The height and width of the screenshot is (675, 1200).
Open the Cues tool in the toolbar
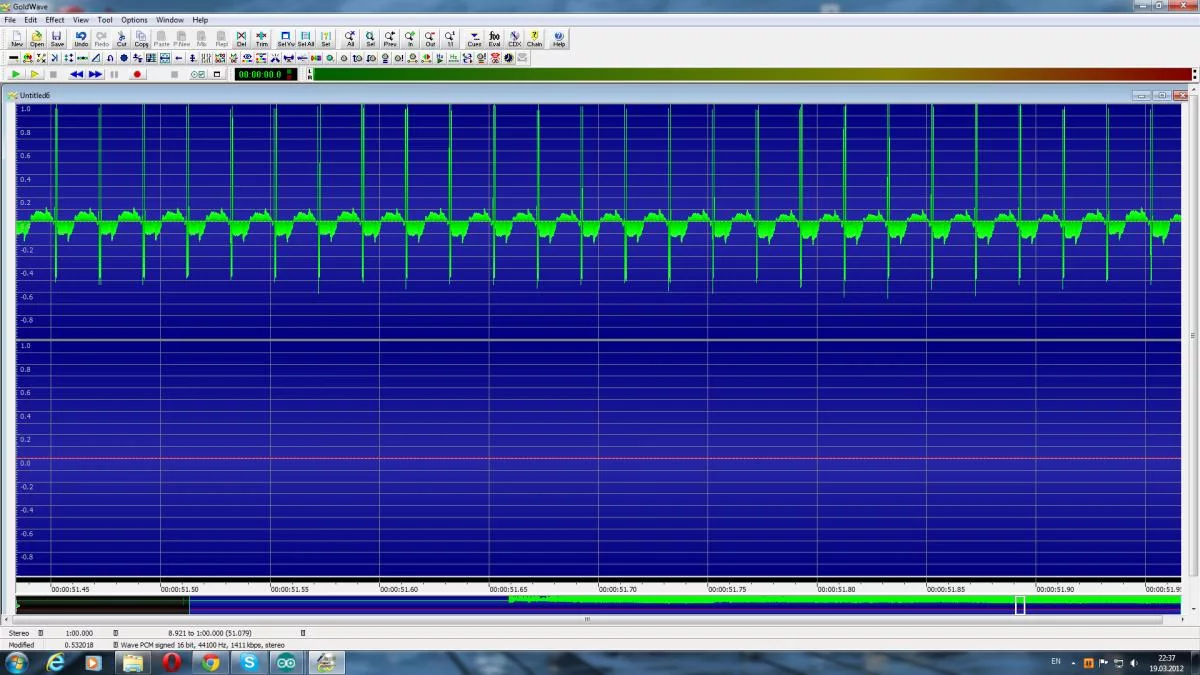coord(474,39)
